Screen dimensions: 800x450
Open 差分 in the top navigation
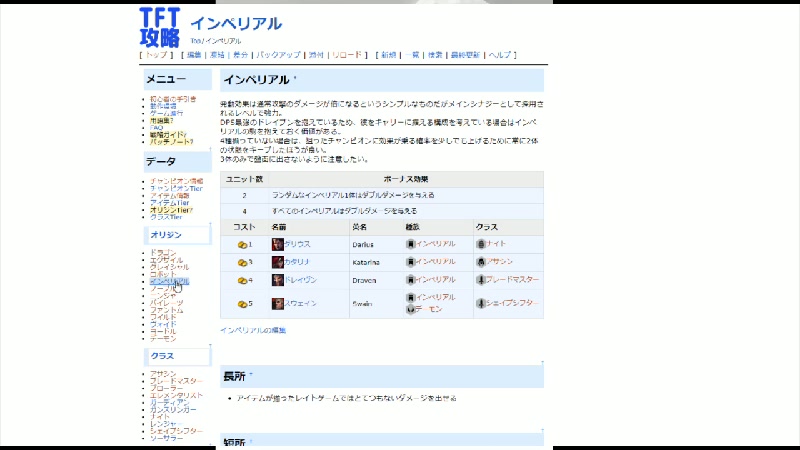tap(240, 55)
